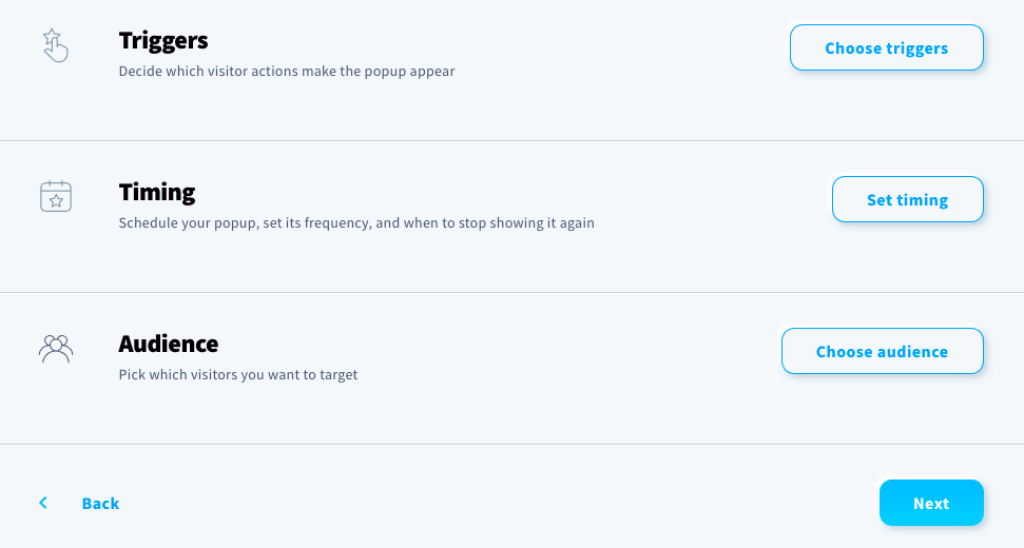This screenshot has height=548, width=1024.
Task: Click the left chevron beside Back
Action: click(43, 503)
